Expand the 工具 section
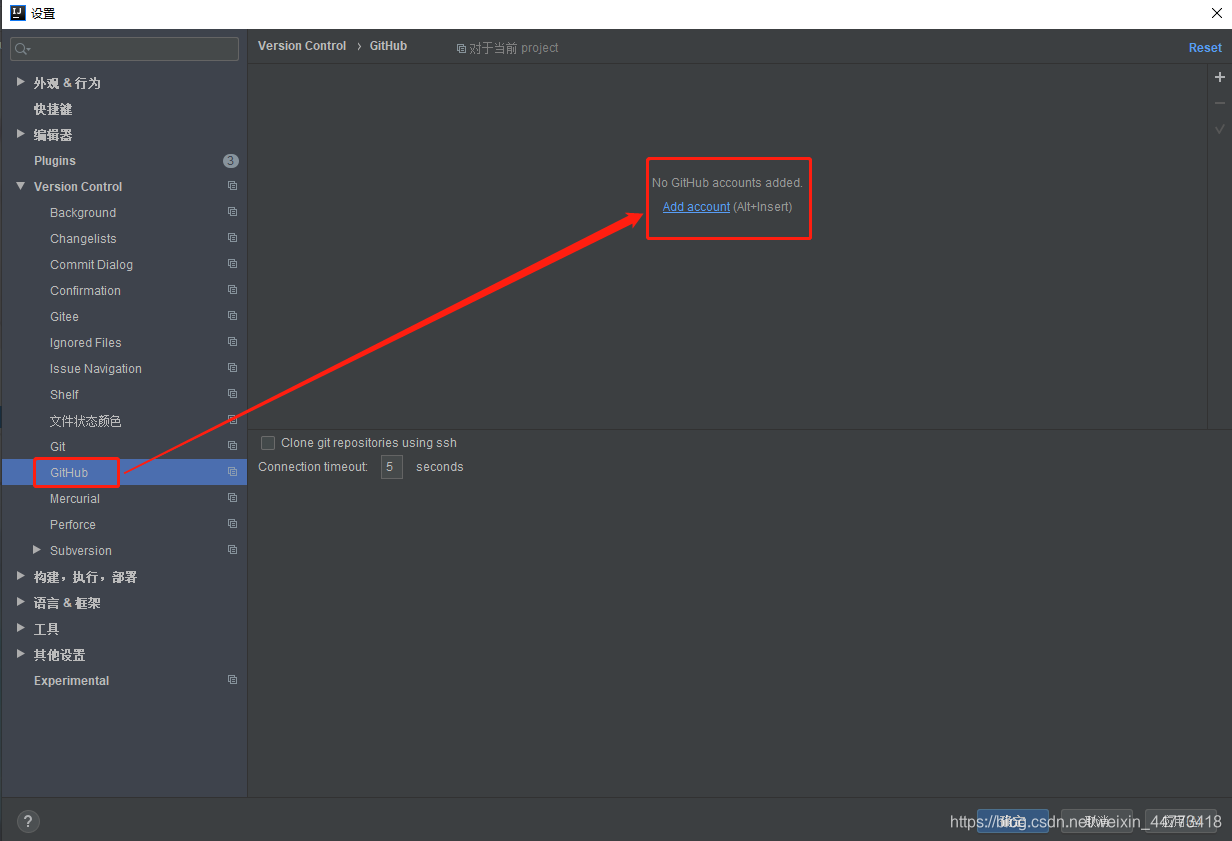The image size is (1232, 841). [21, 628]
